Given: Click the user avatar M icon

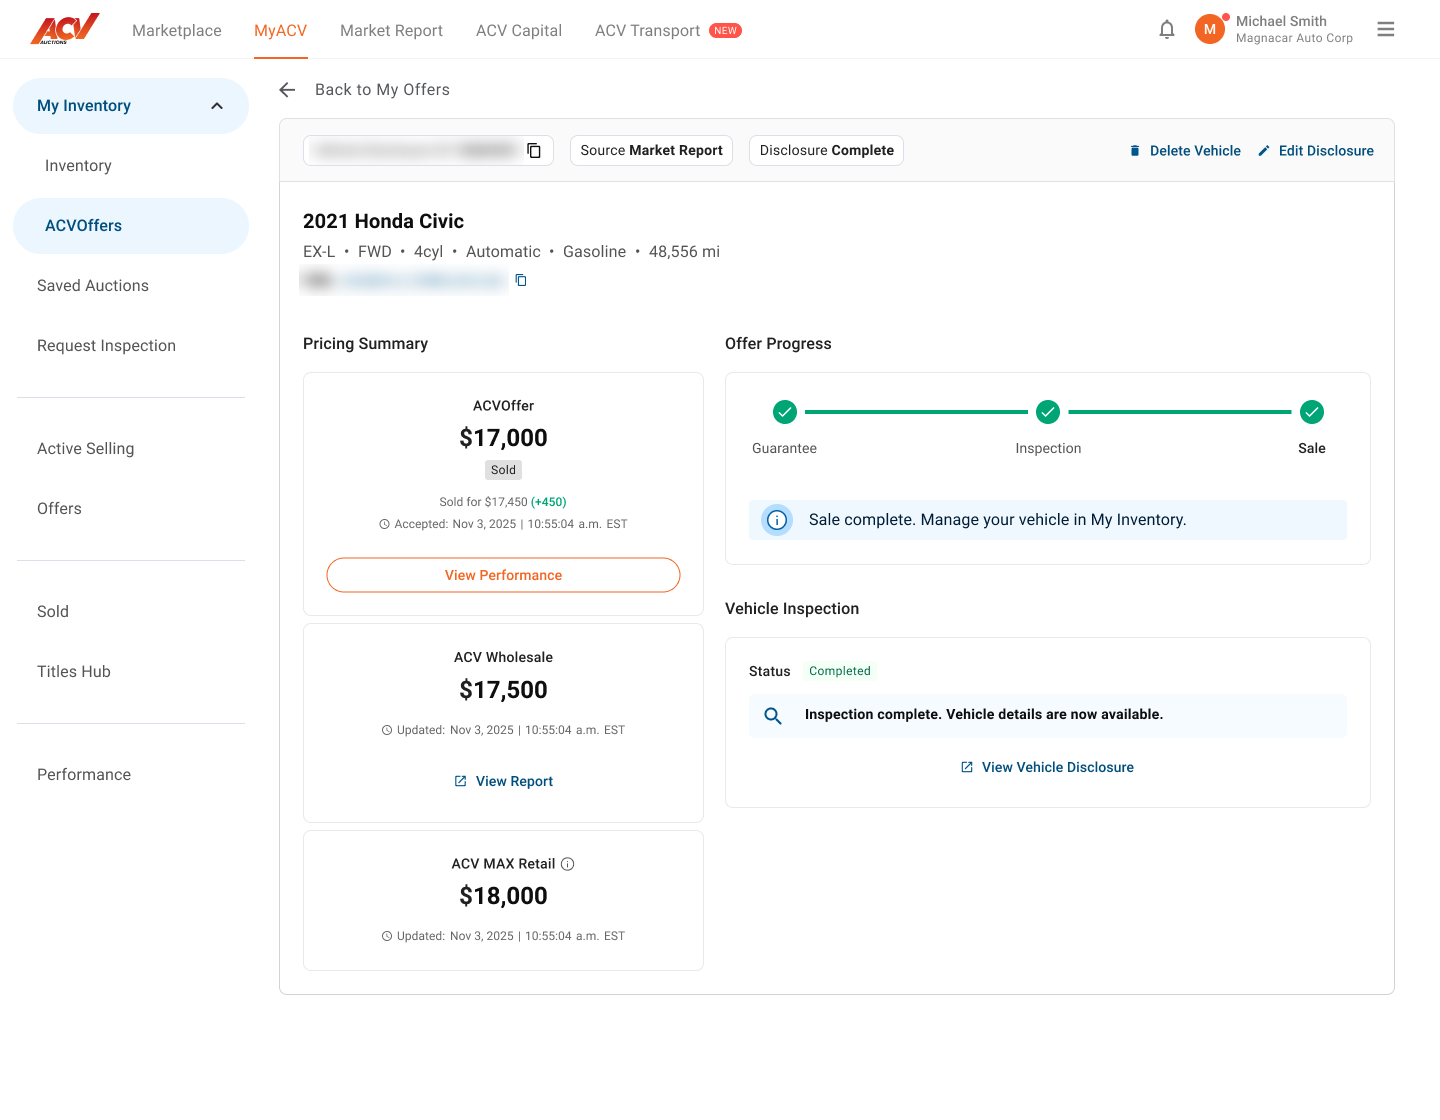Looking at the screenshot, I should pos(1210,30).
